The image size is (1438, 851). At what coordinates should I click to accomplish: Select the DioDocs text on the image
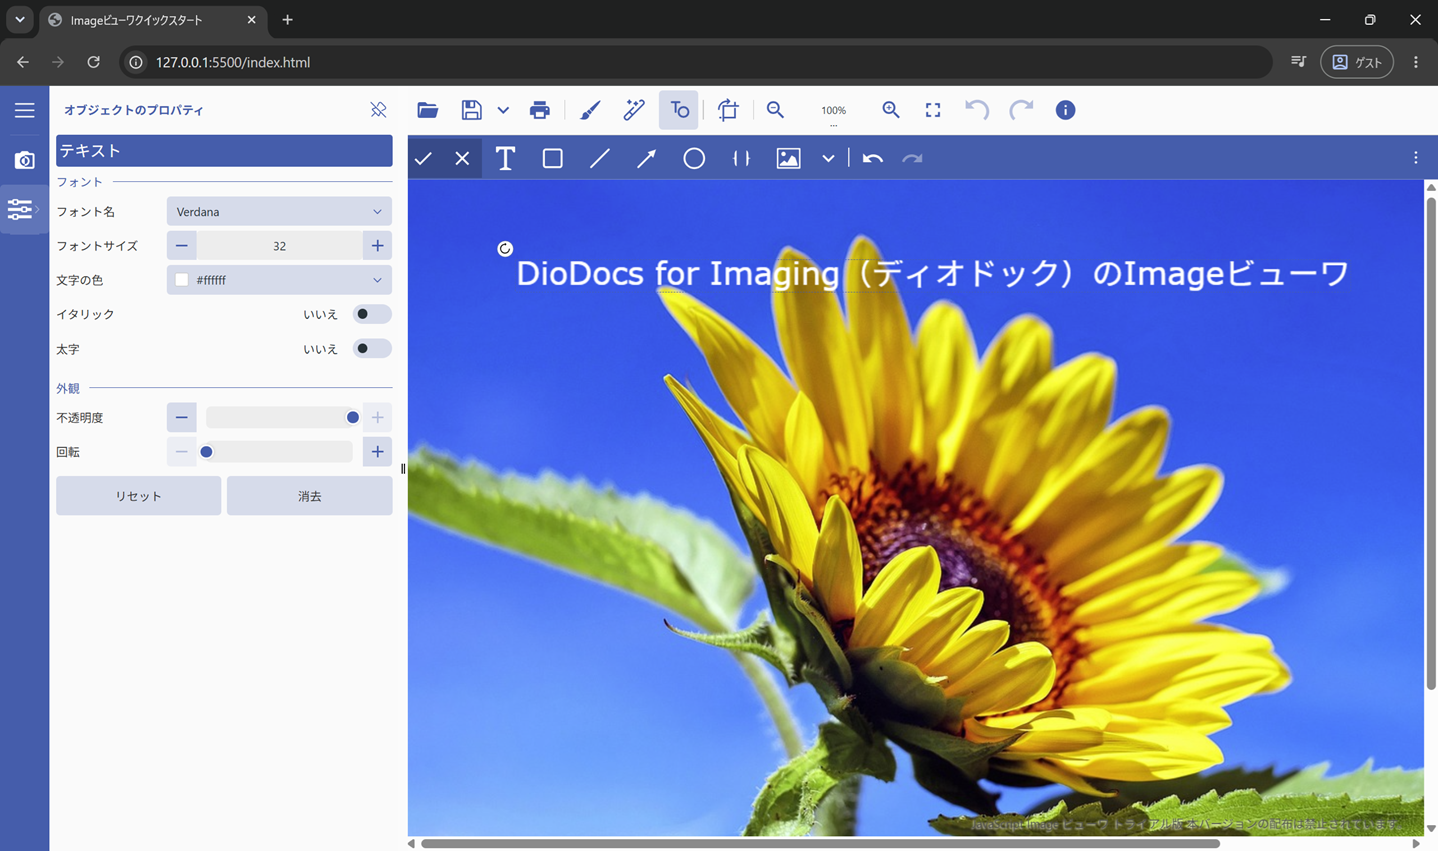click(x=932, y=273)
